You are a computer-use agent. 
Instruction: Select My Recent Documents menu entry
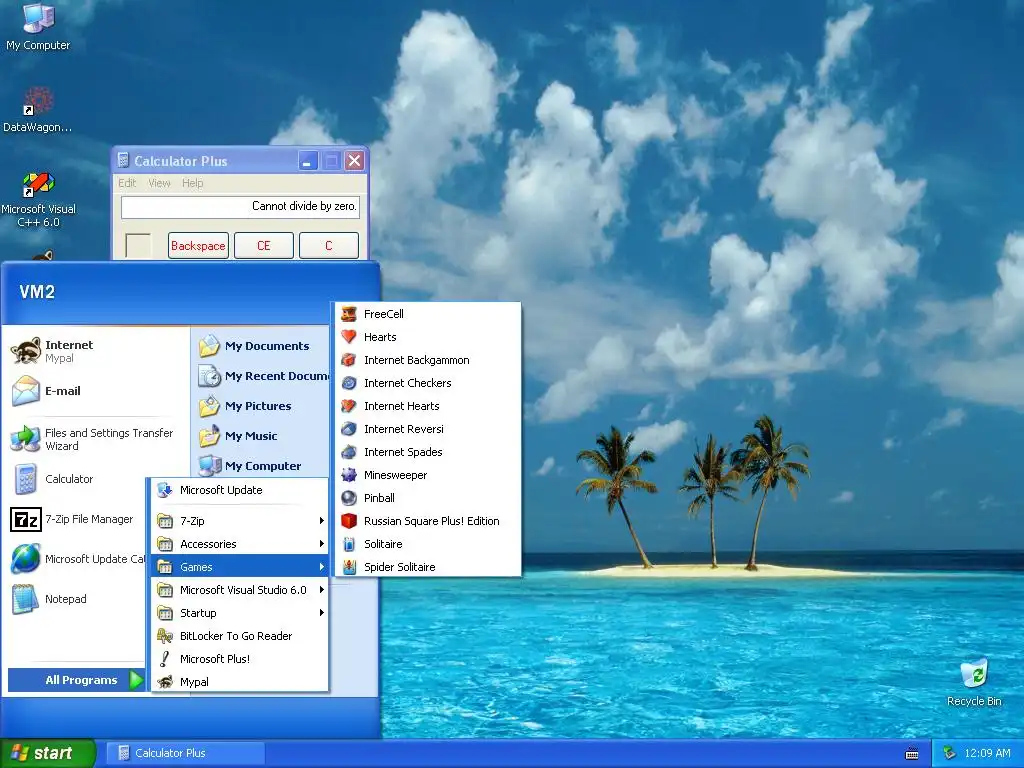pyautogui.click(x=263, y=376)
